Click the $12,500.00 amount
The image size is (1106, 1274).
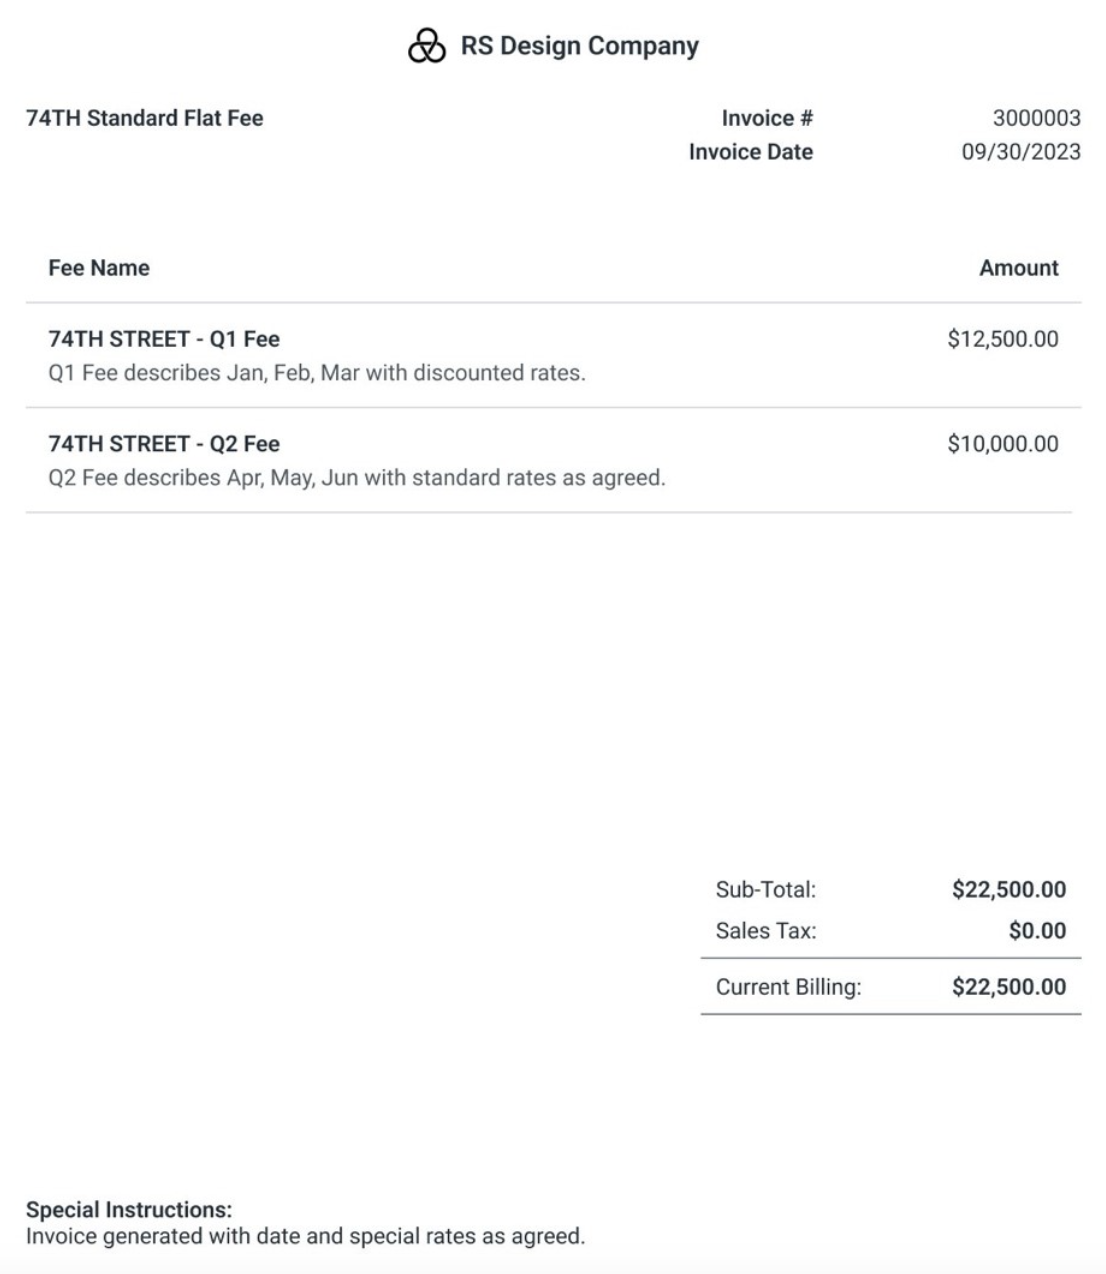1002,339
